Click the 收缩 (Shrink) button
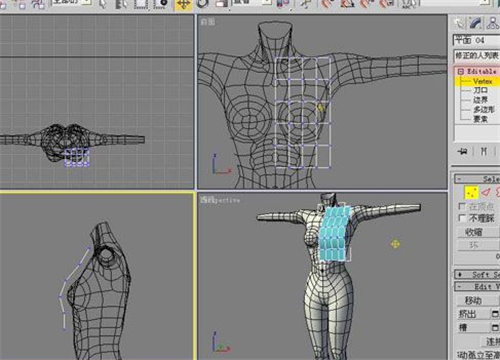The image size is (500, 360). 478,232
